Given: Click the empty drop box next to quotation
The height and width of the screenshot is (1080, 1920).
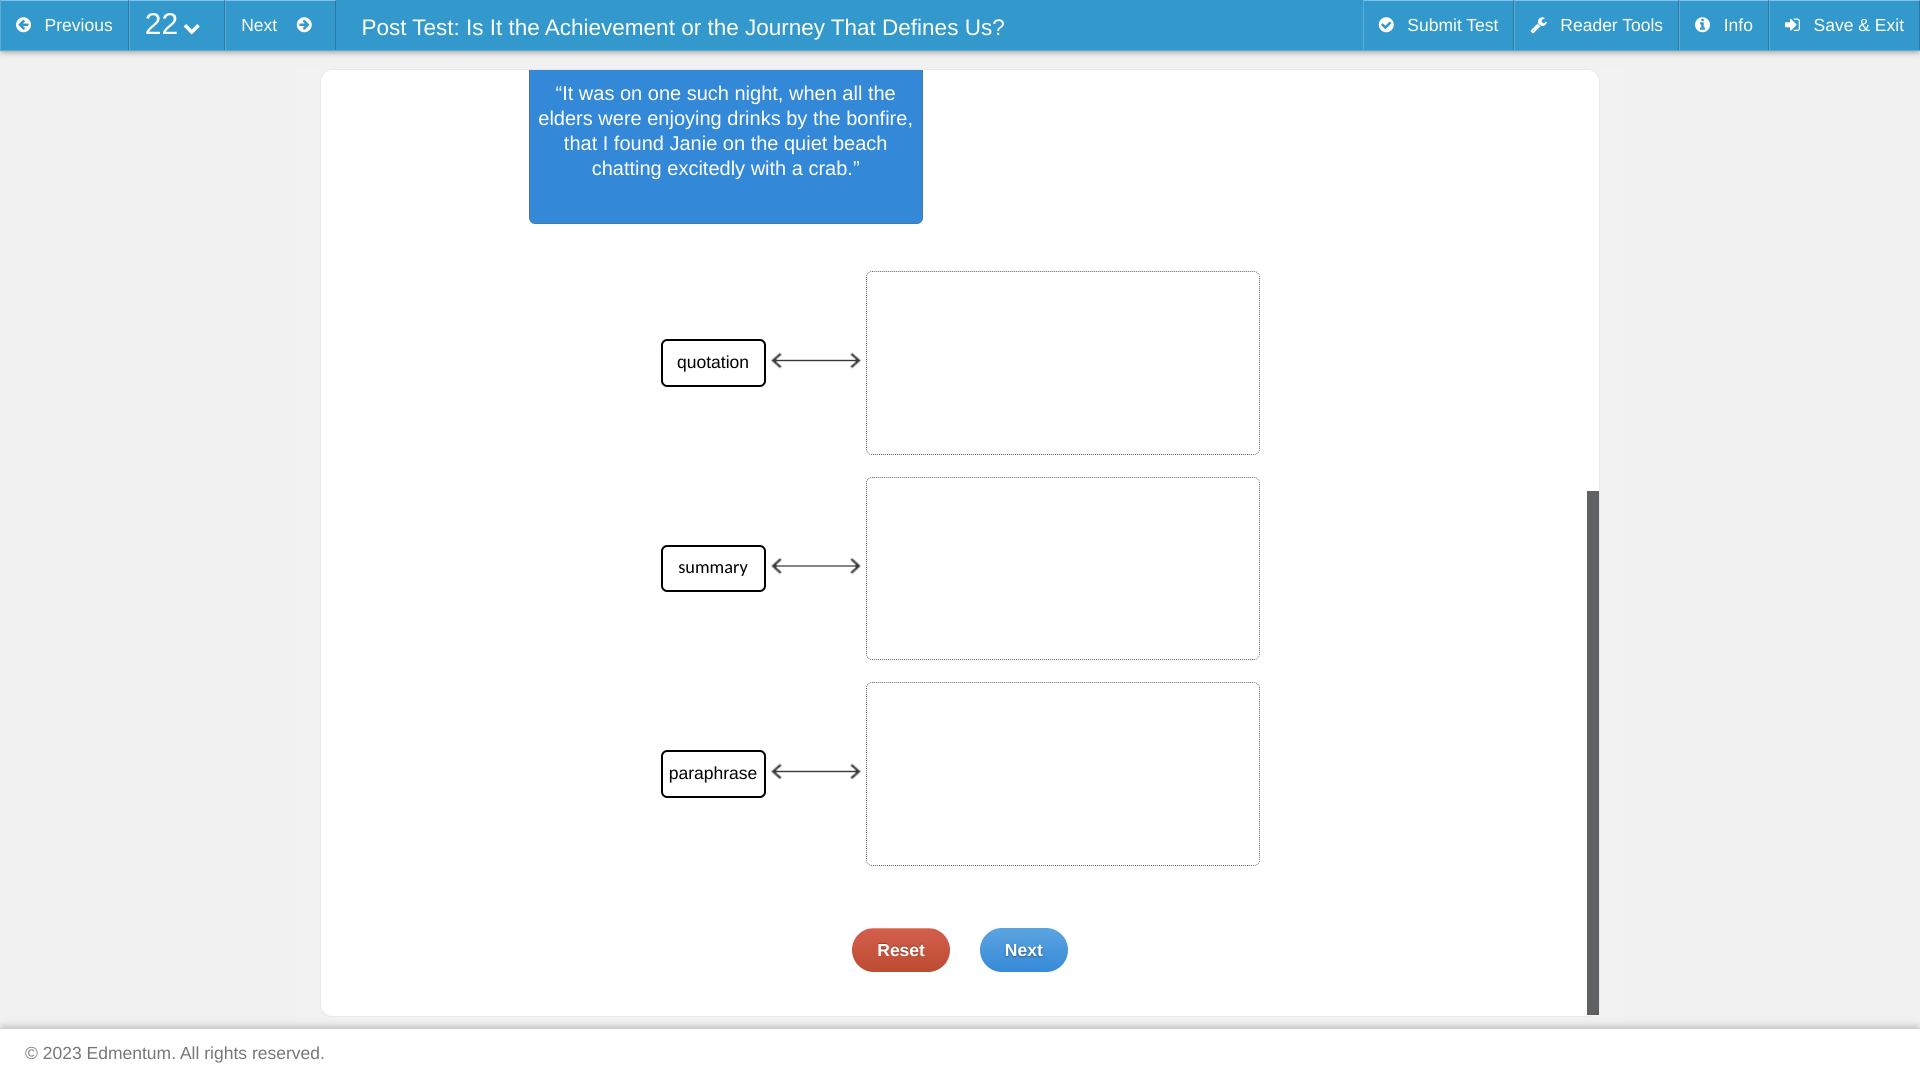Looking at the screenshot, I should coord(1063,363).
